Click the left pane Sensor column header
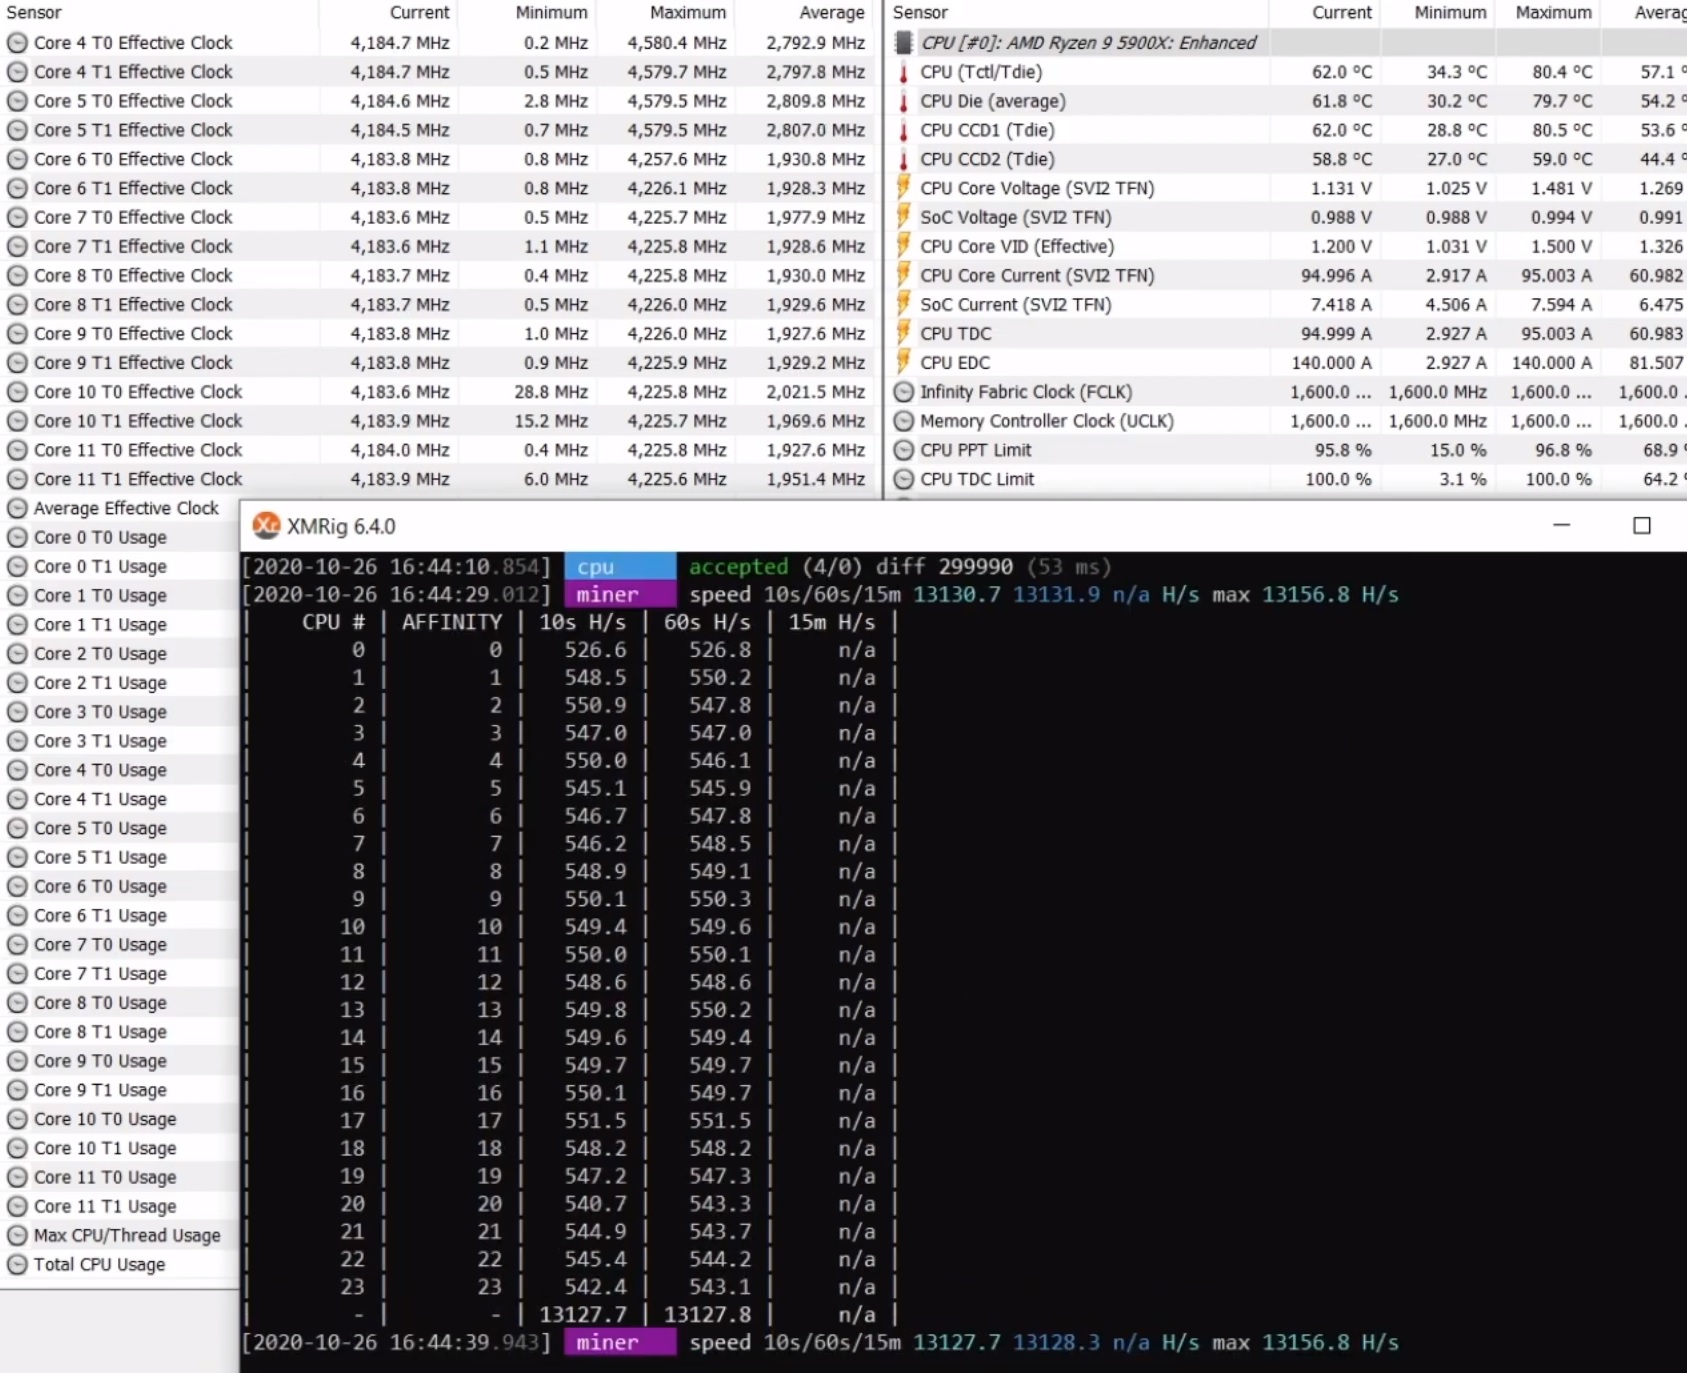1687x1373 pixels. pyautogui.click(x=159, y=13)
